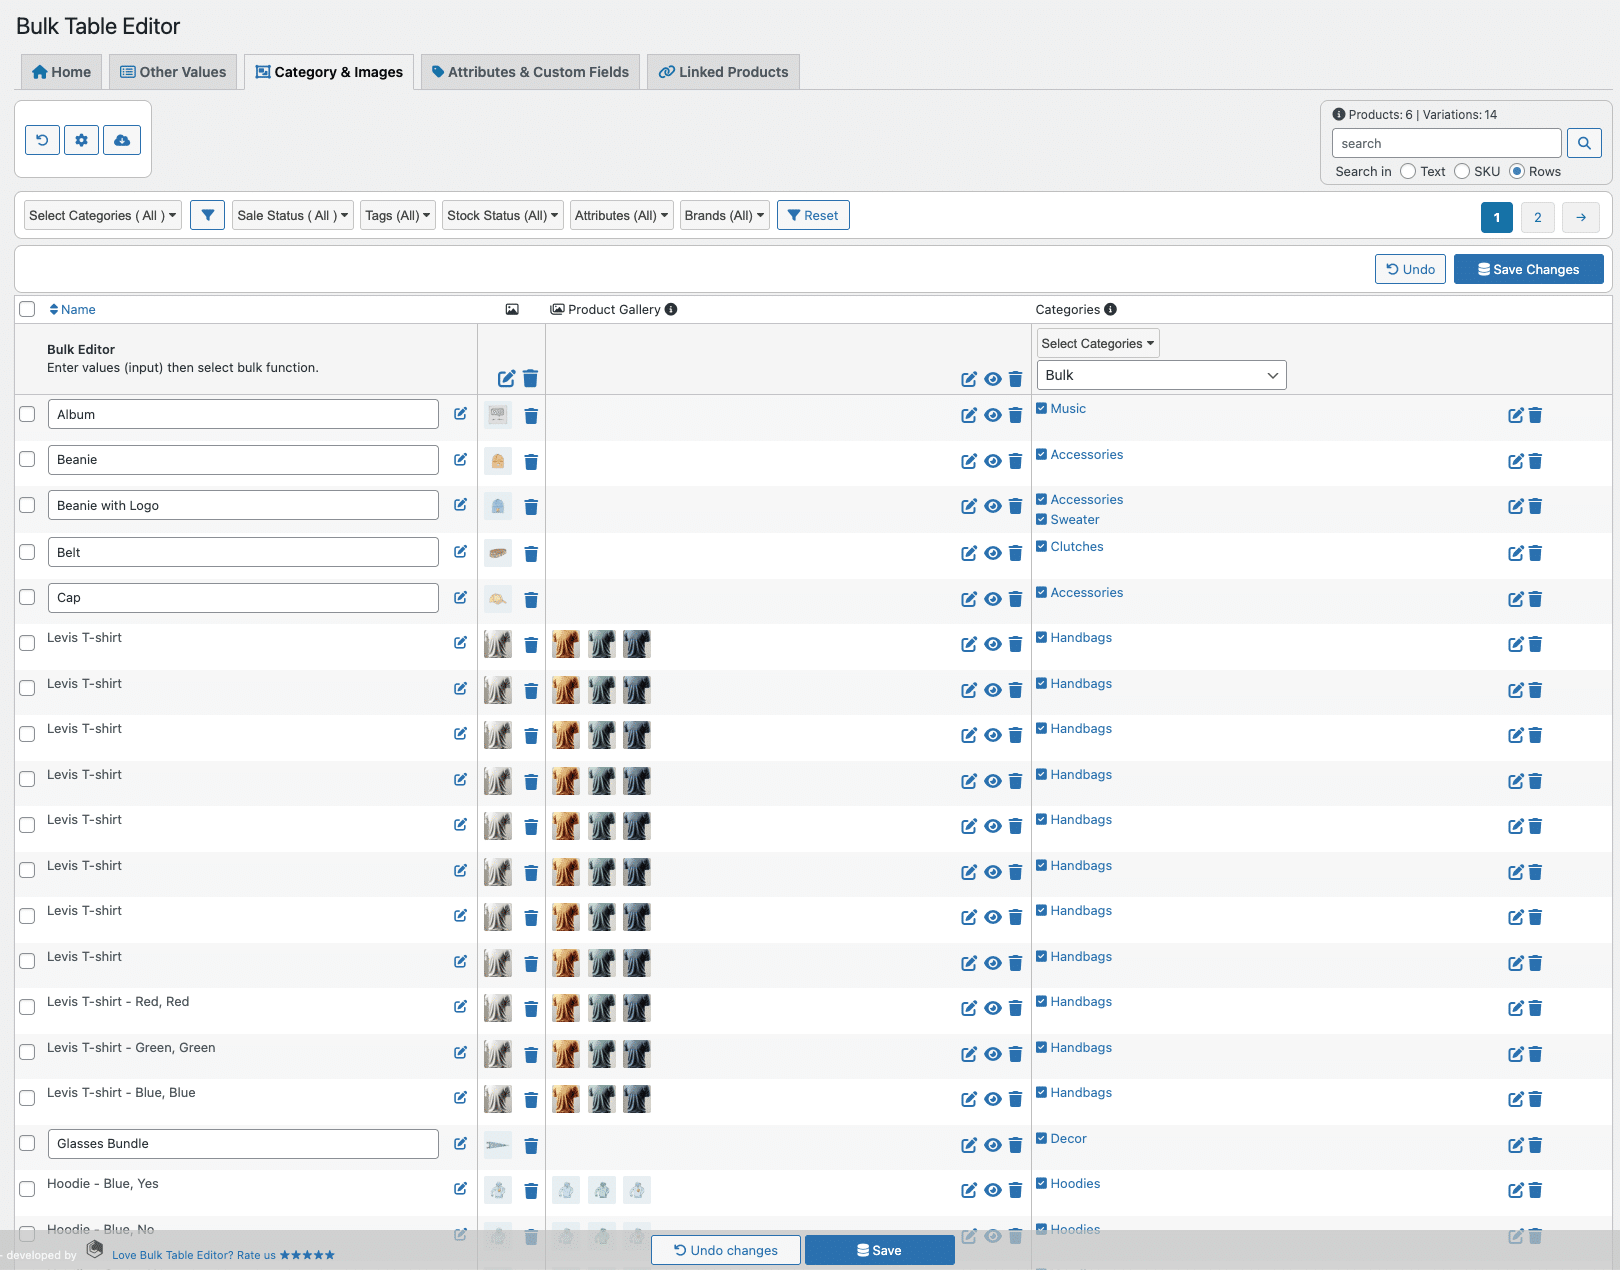Preview the Glasses Bundle gallery with eye icon
The width and height of the screenshot is (1620, 1270).
[992, 1145]
